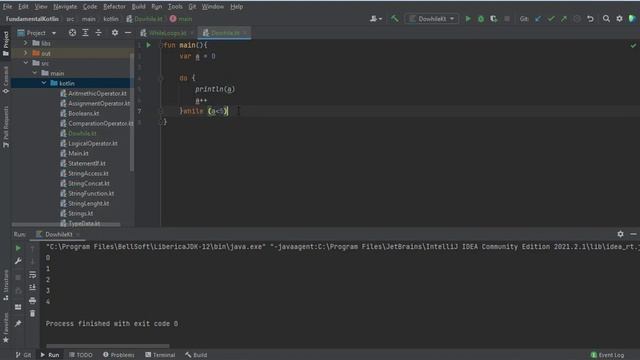Rerun DowhileKt in Run panel

point(18,248)
